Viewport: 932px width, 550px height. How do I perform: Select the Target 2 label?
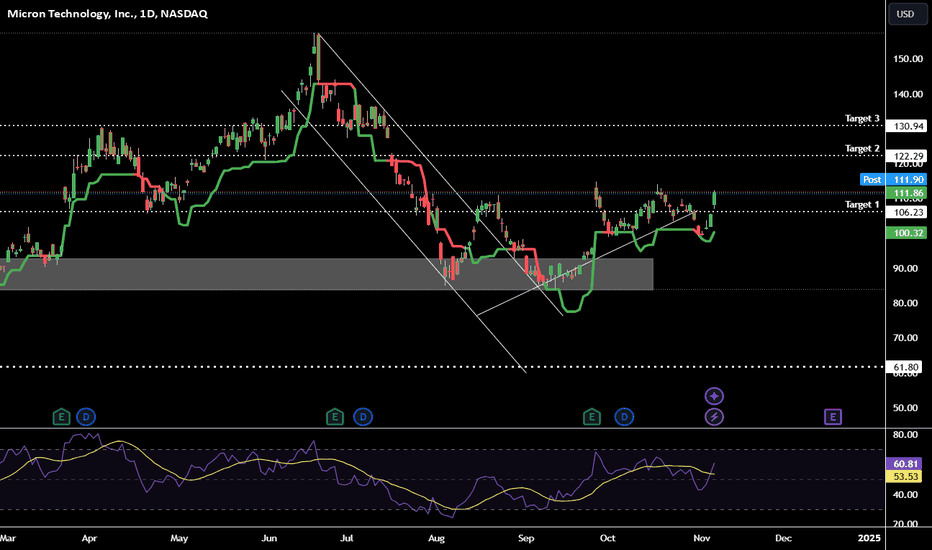tap(862, 148)
